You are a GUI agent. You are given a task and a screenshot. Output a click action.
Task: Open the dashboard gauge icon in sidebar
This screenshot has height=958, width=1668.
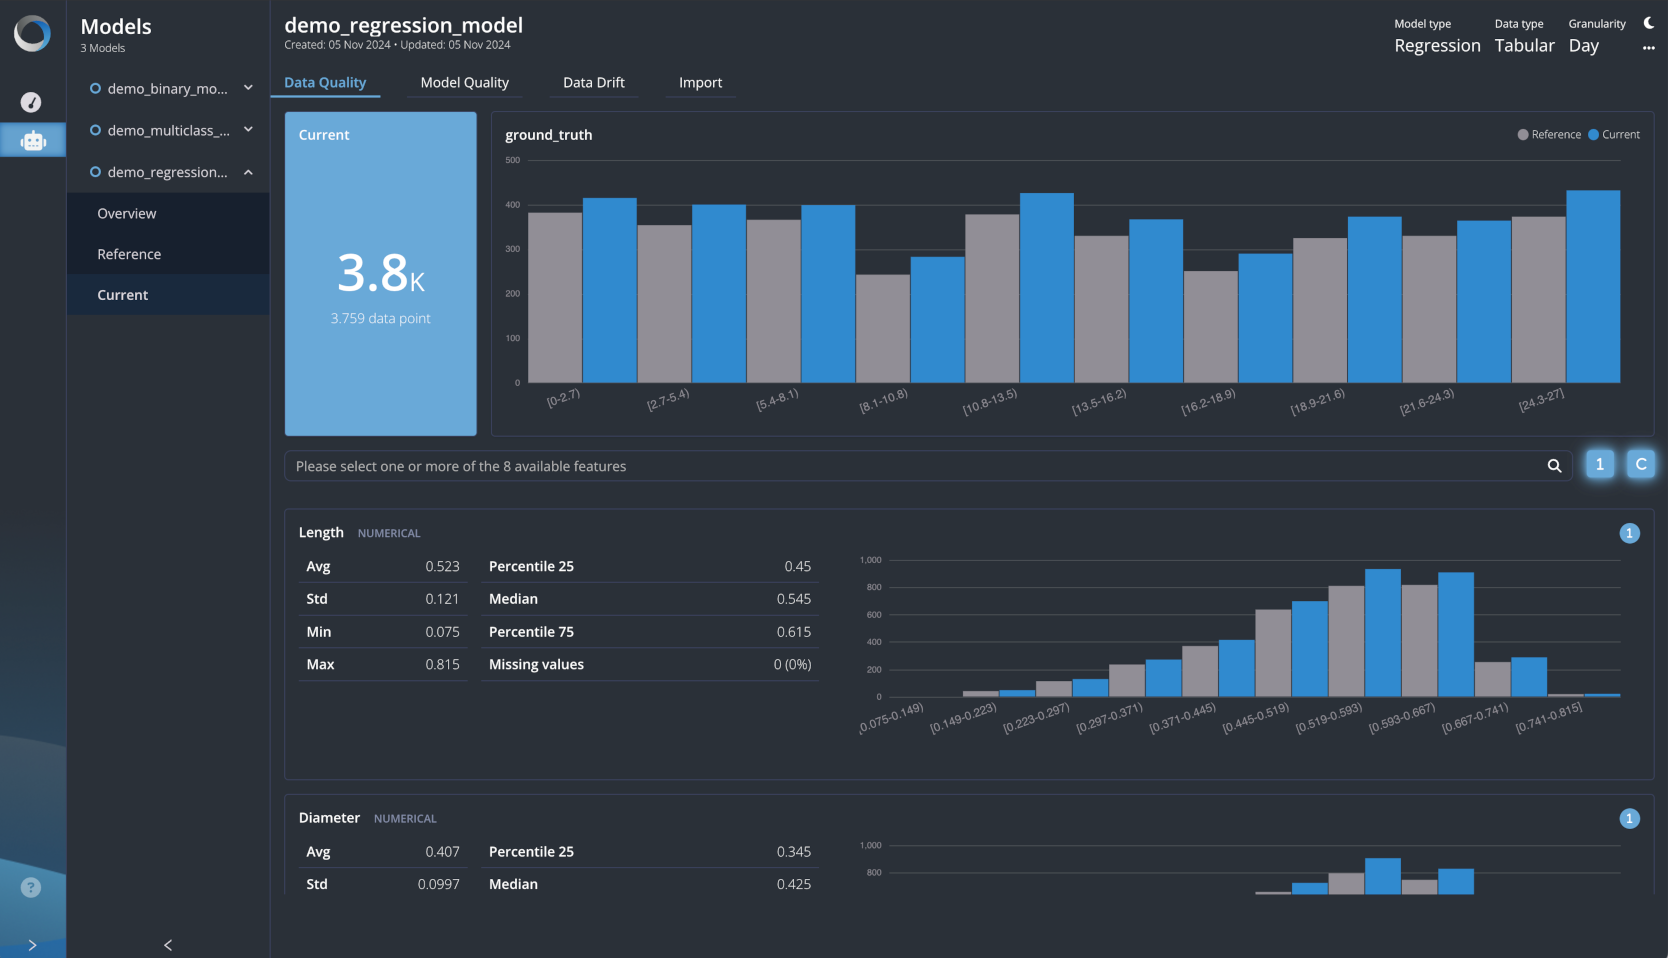[x=31, y=102]
